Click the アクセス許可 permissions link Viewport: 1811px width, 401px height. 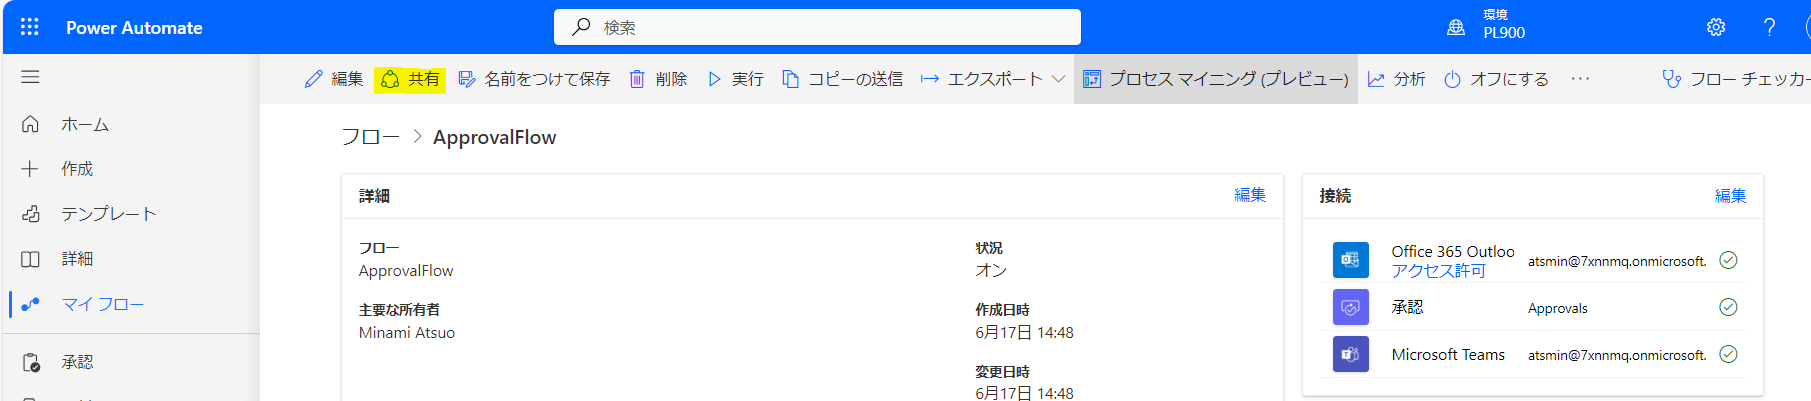1438,271
